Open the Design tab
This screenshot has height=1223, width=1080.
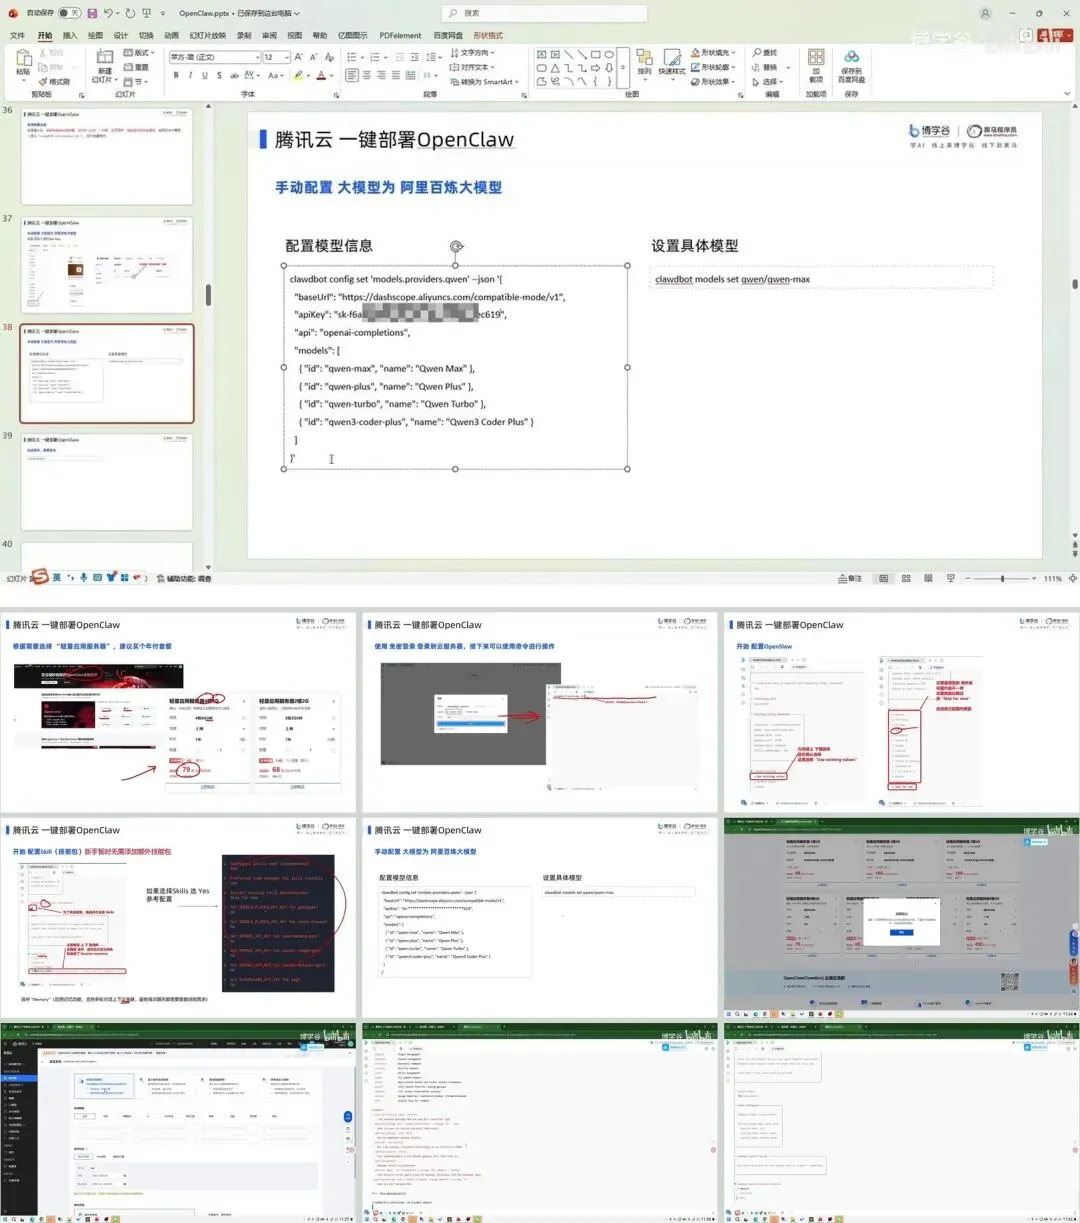tap(121, 35)
